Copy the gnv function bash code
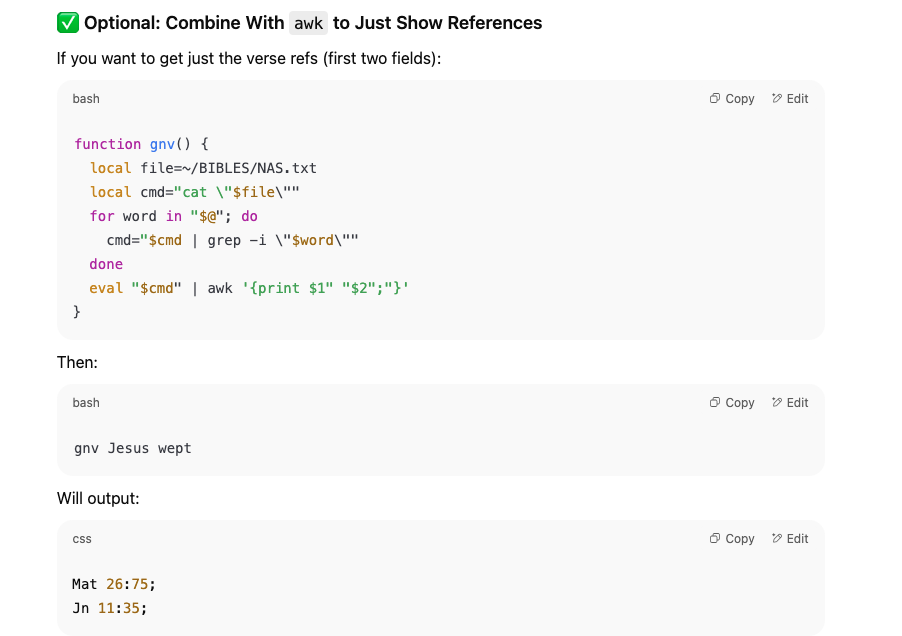 [732, 99]
